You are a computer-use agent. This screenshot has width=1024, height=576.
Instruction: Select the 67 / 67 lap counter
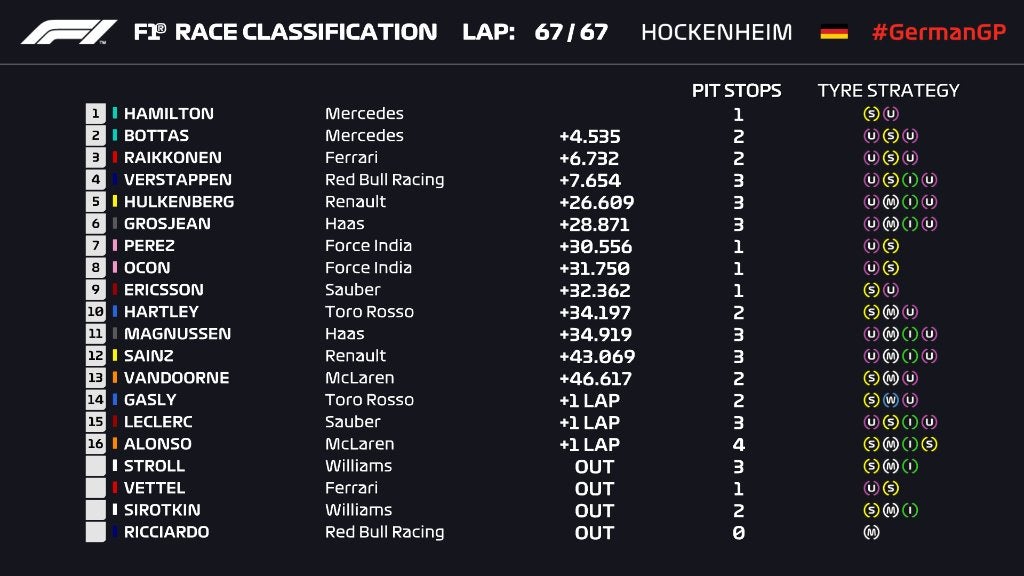(x=571, y=32)
